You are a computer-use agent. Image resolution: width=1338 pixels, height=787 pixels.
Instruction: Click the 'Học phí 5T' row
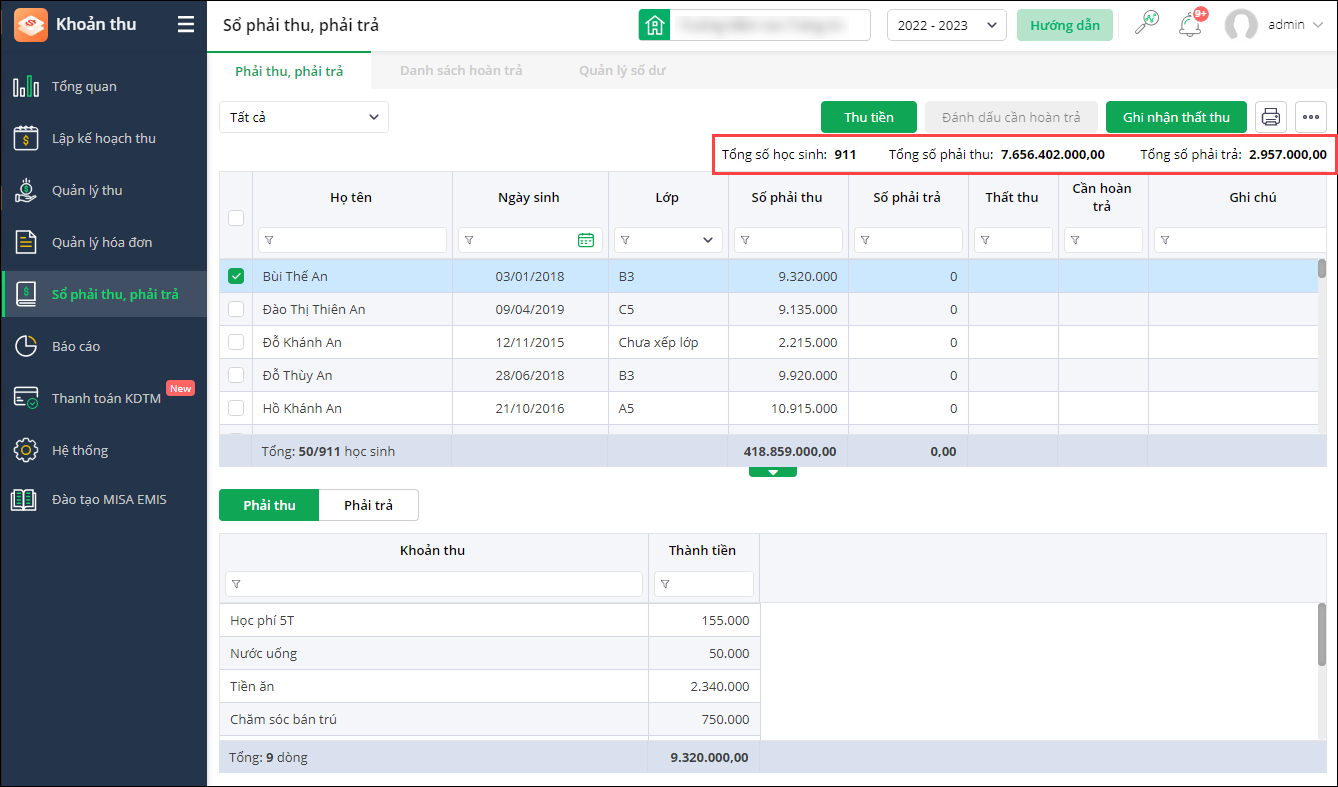pos(490,620)
